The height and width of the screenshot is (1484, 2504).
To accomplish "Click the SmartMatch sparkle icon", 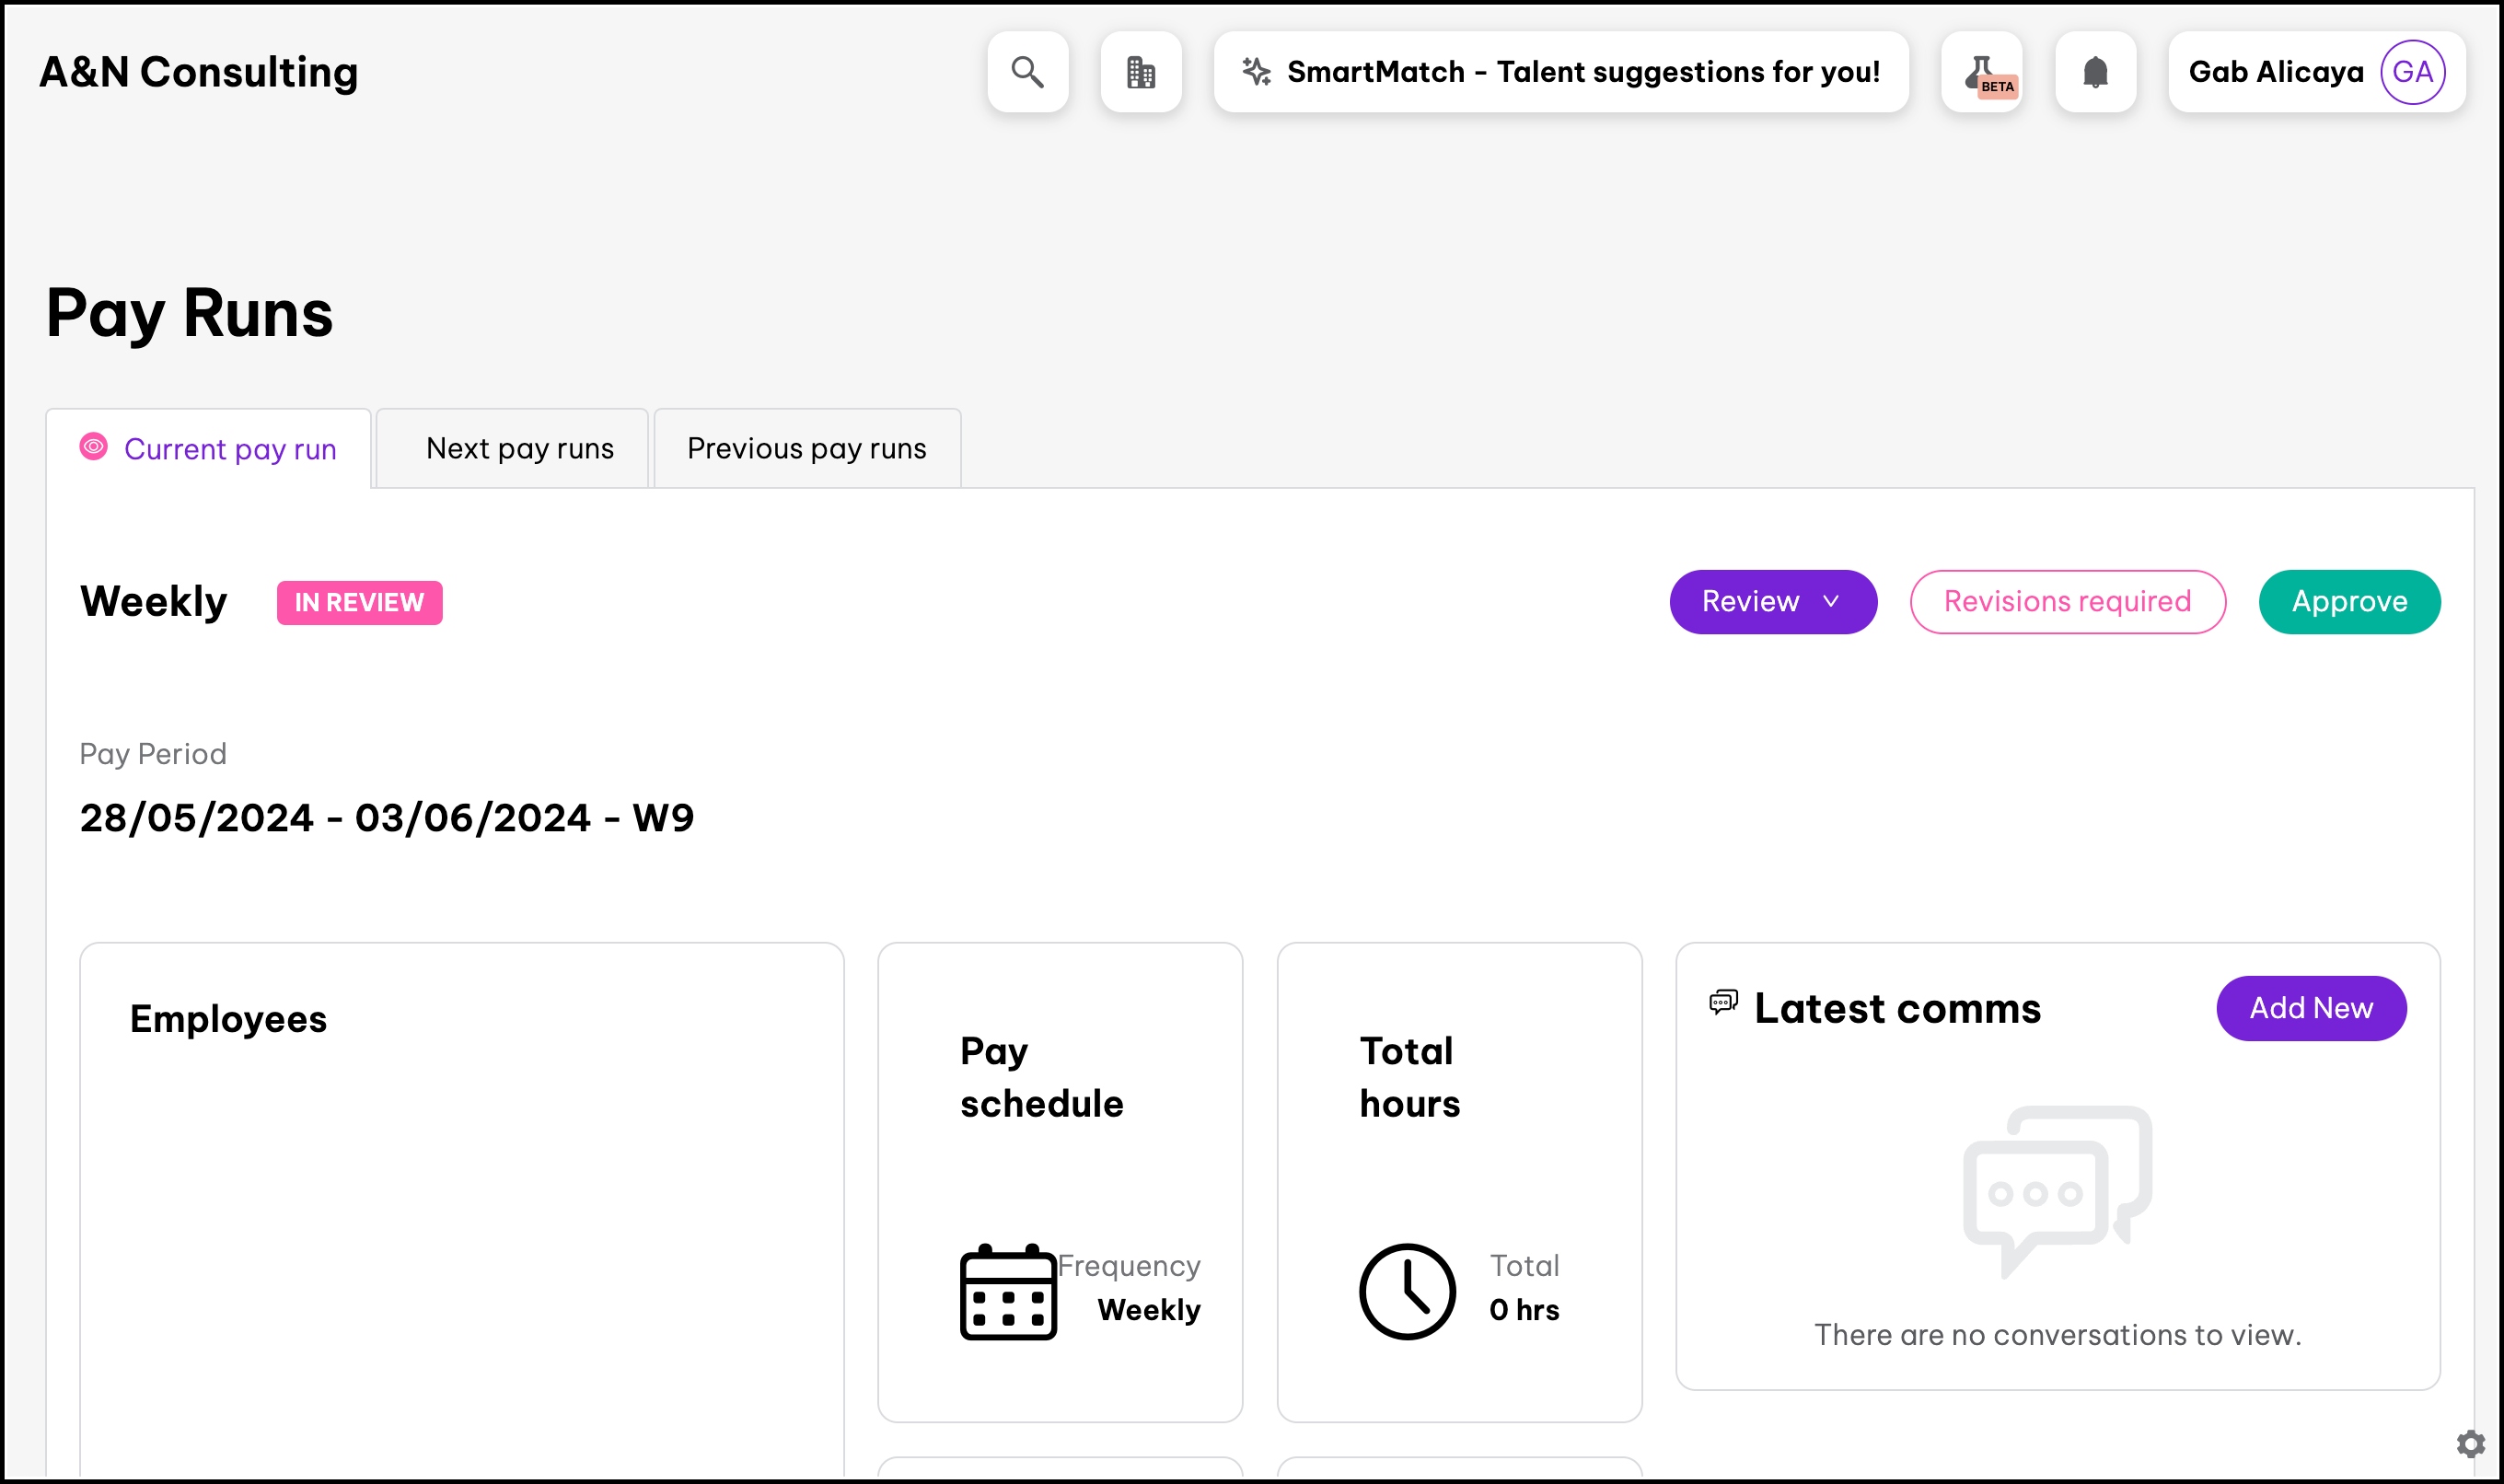I will tap(1257, 72).
